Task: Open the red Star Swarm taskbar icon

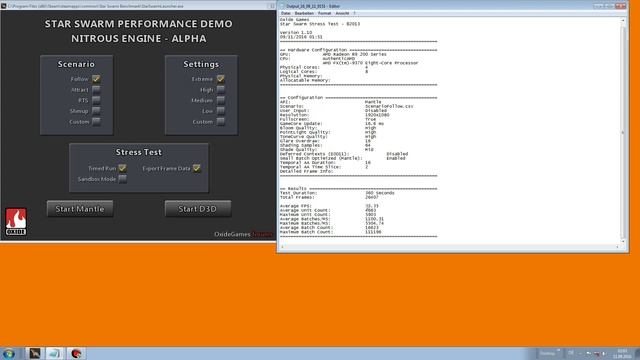Action: (76, 353)
